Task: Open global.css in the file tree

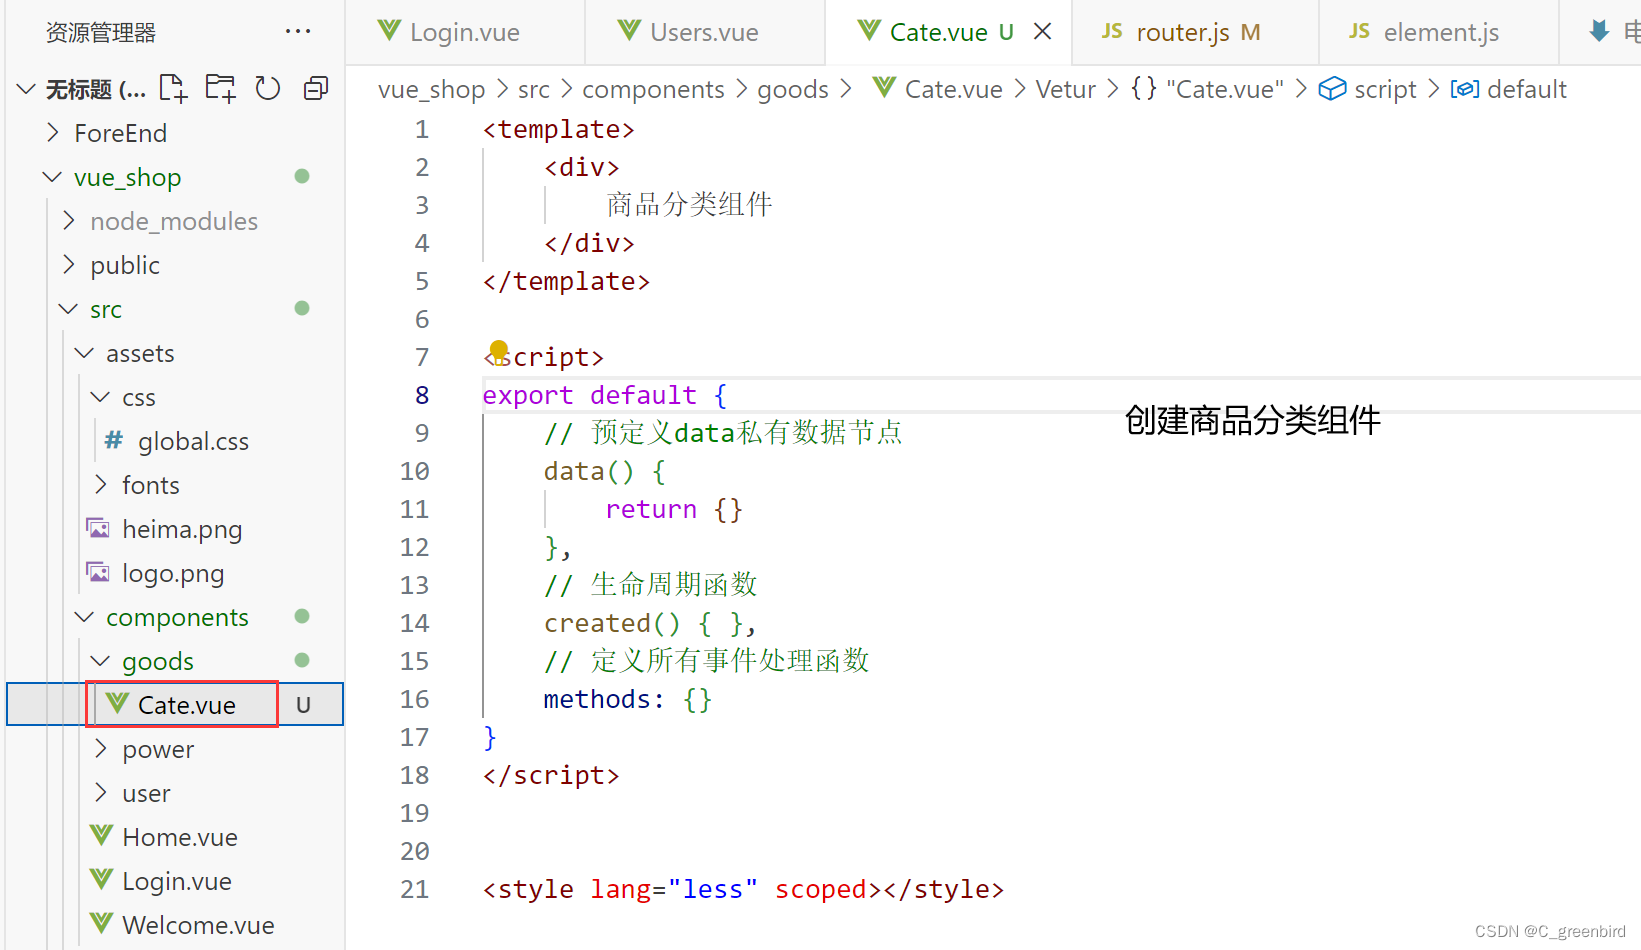Action: [193, 441]
